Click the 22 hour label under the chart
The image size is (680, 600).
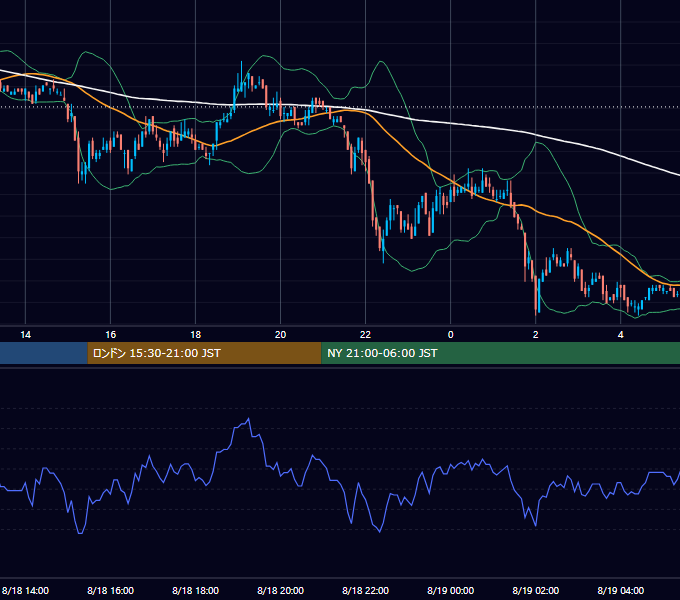[x=366, y=335]
